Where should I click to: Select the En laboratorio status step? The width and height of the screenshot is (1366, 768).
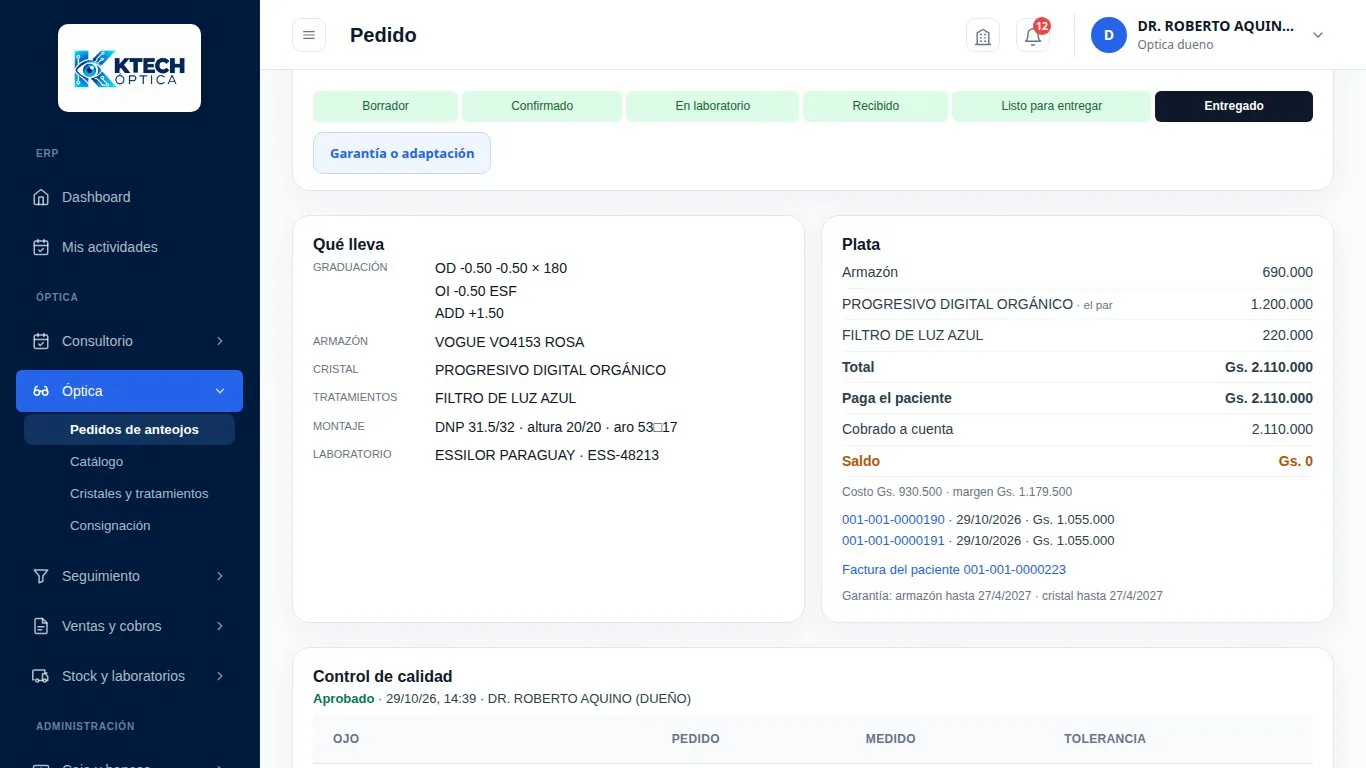point(712,106)
